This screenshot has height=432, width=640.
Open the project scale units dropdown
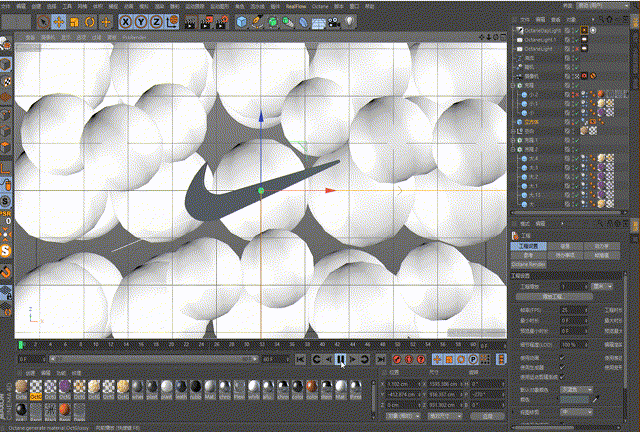(x=602, y=287)
